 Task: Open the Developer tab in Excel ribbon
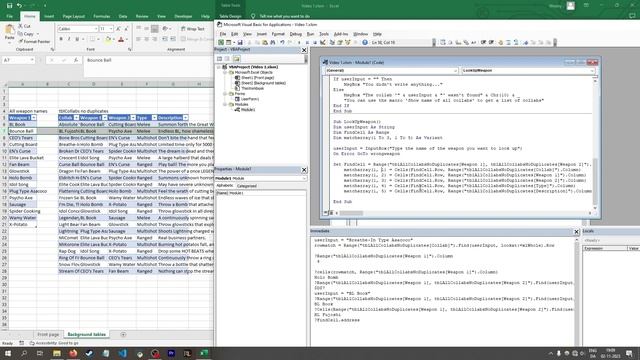183,16
